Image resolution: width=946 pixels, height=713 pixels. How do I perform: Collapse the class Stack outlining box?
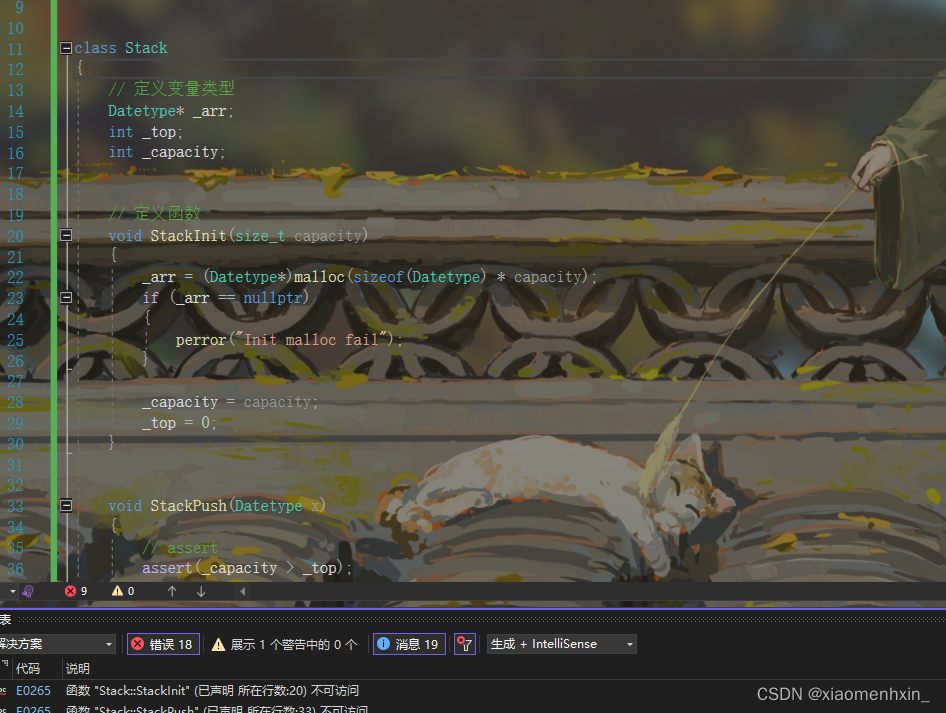66,48
